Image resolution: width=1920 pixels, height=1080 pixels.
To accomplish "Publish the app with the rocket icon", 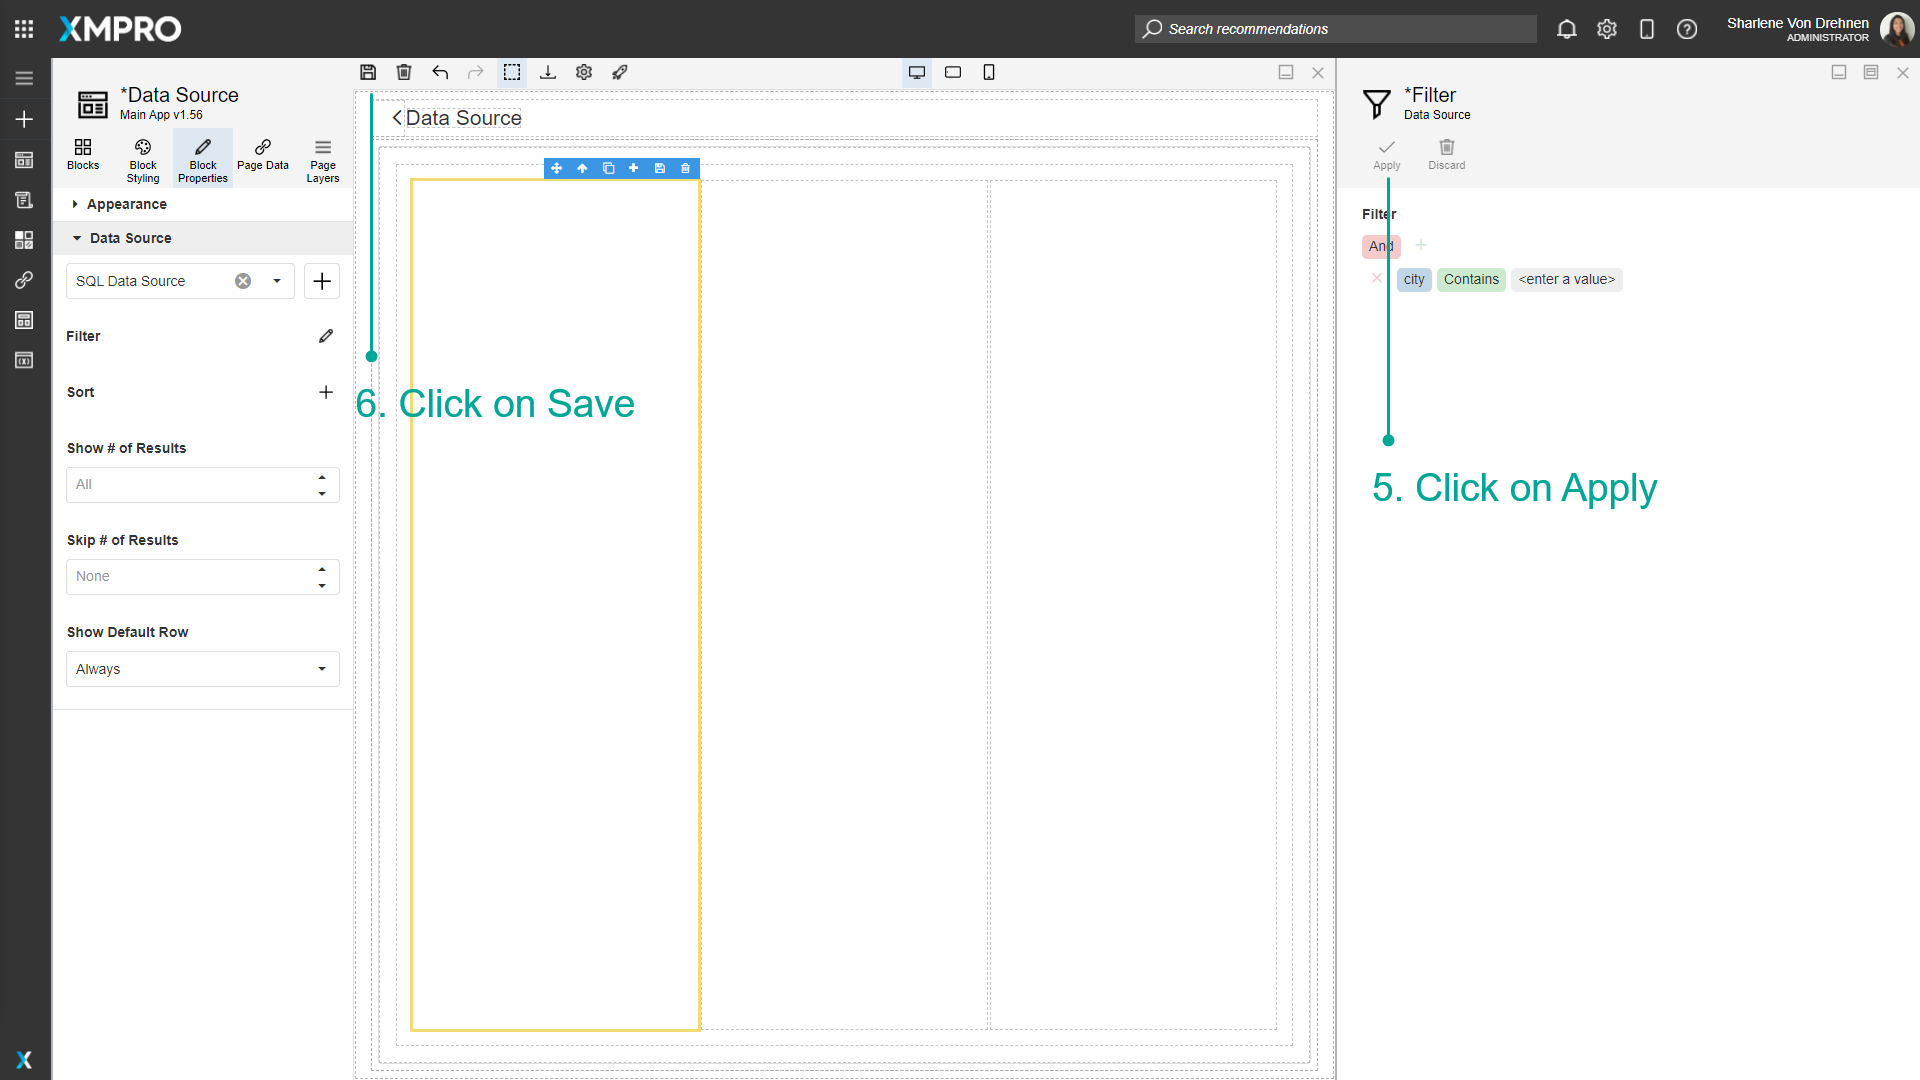I will [x=619, y=72].
